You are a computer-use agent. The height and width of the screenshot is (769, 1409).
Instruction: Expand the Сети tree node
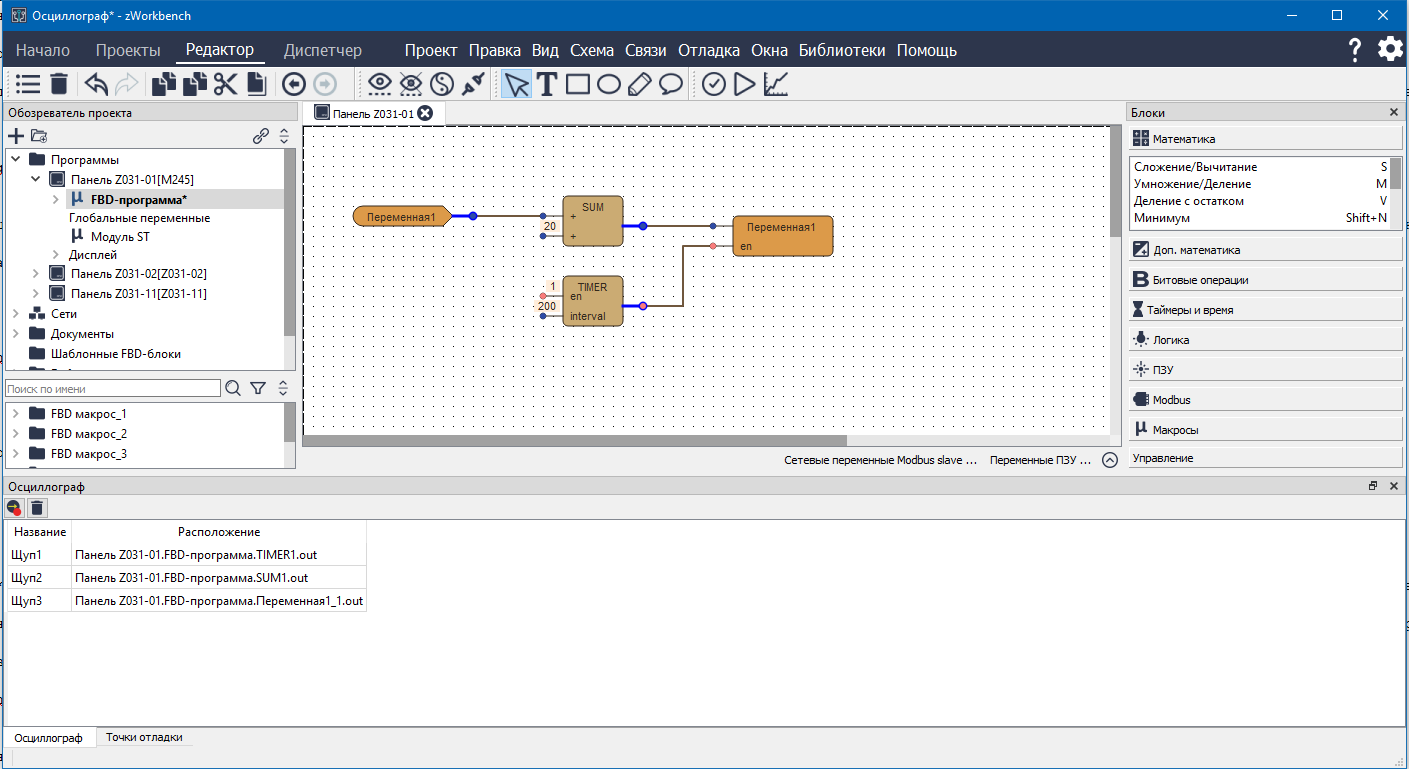[x=16, y=314]
